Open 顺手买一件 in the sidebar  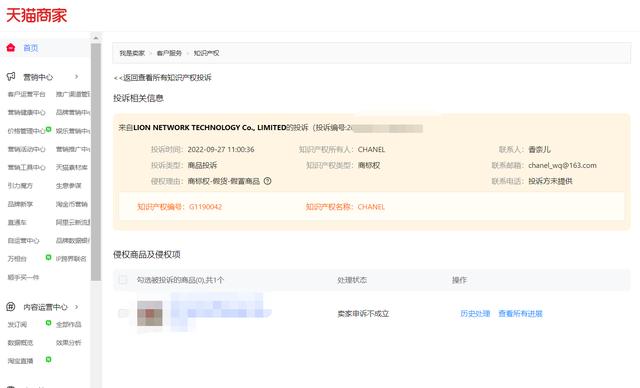tap(23, 277)
